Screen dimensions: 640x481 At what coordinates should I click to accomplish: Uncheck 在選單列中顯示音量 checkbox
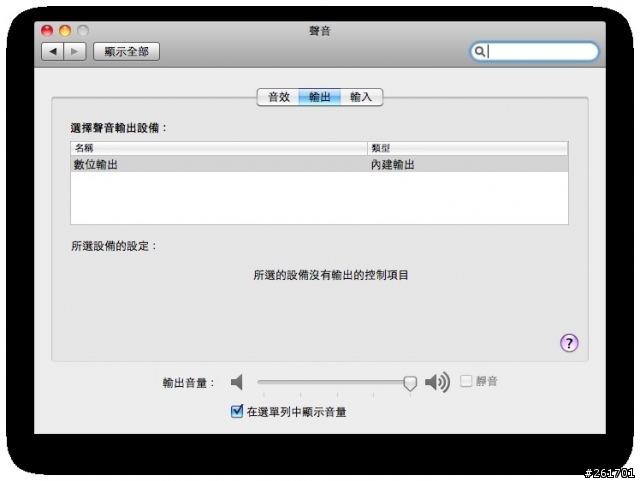coord(237,411)
